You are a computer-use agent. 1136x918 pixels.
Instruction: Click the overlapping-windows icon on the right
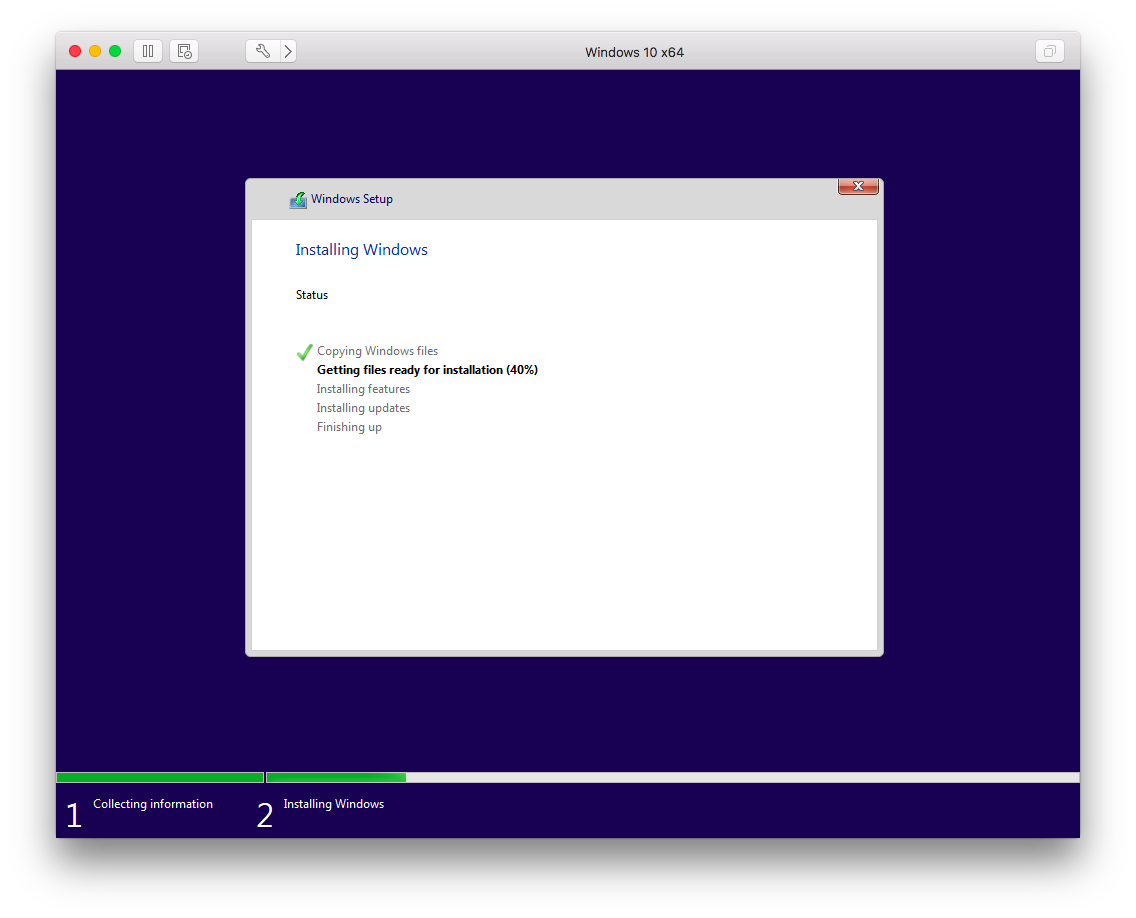click(1049, 51)
